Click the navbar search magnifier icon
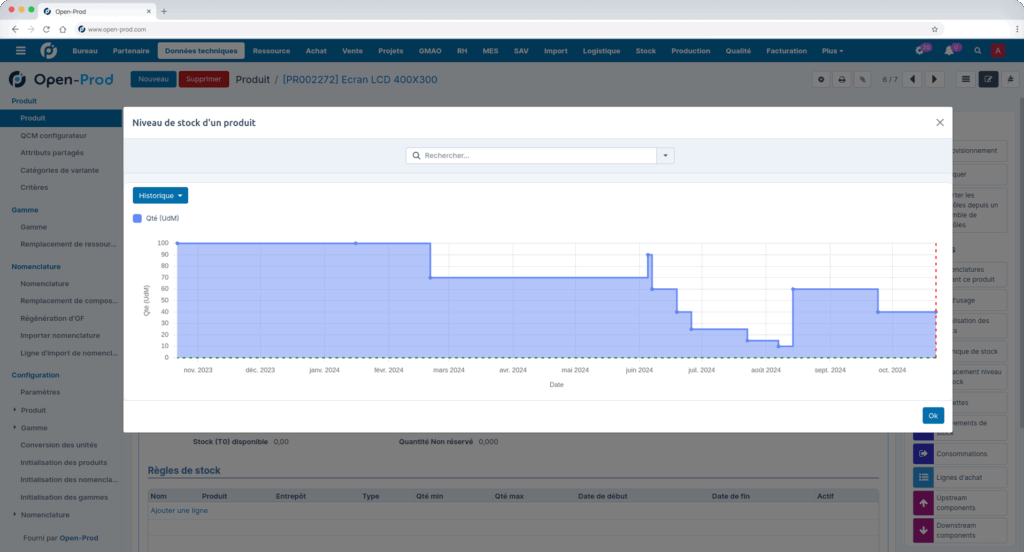 [x=978, y=50]
